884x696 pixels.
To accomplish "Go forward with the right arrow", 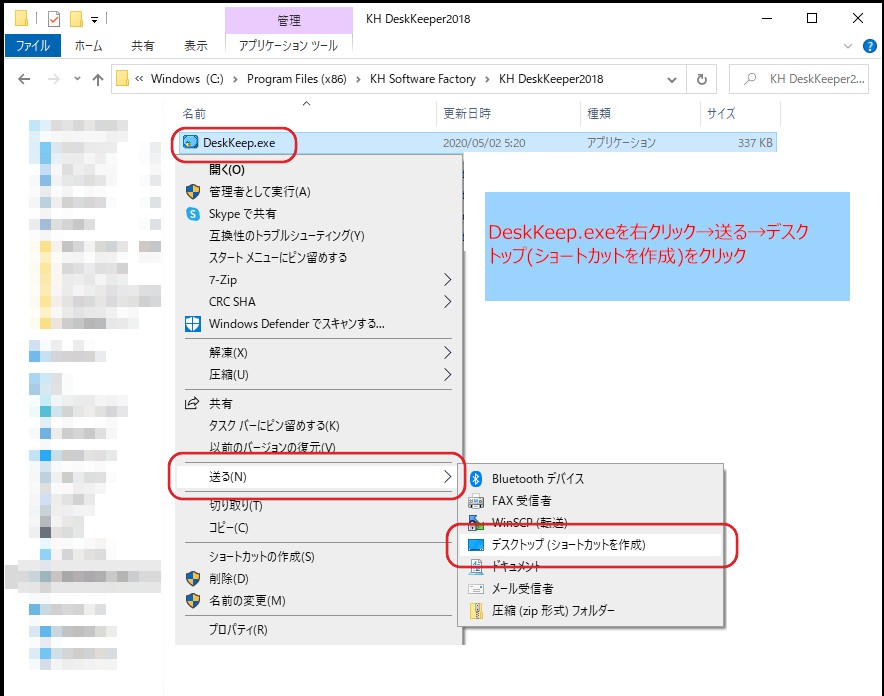I will pyautogui.click(x=54, y=79).
